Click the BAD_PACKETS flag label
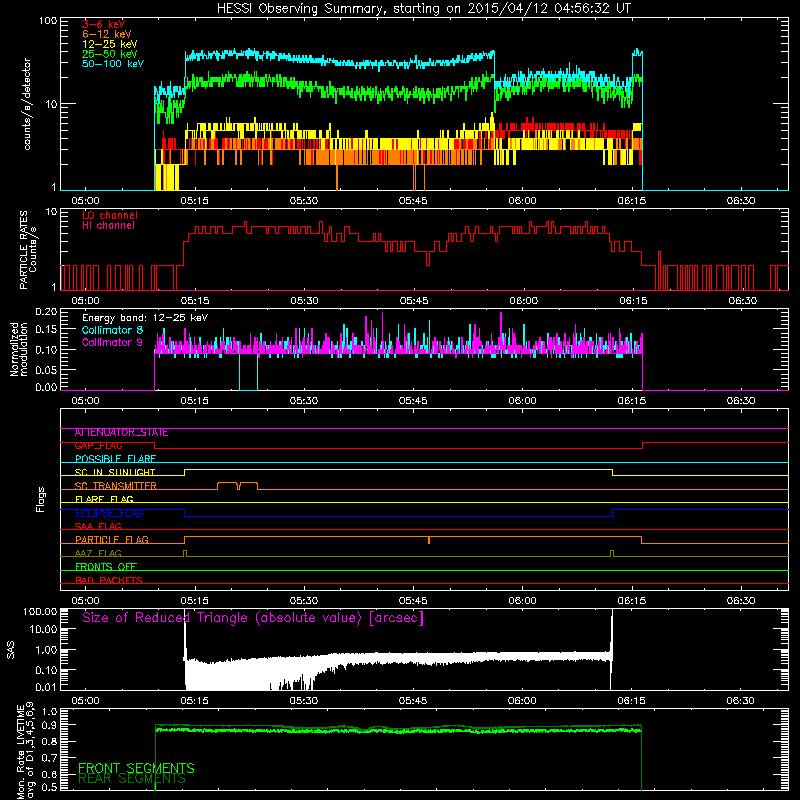 click(x=109, y=580)
